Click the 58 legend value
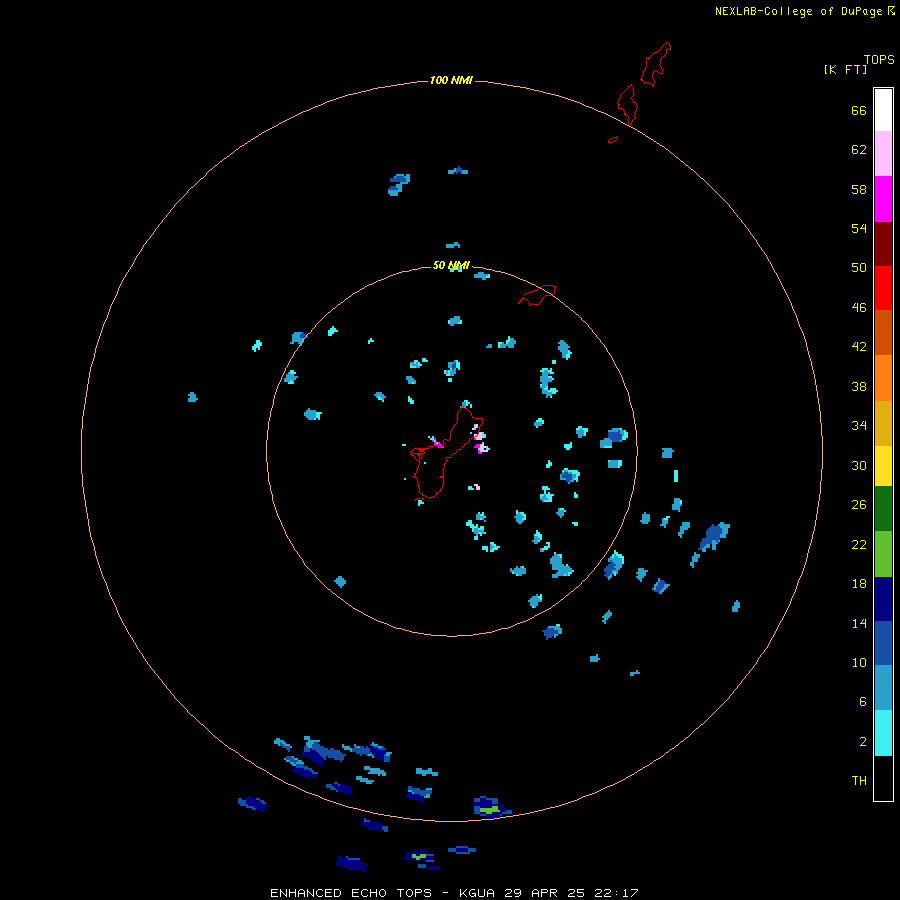This screenshot has width=900, height=900. point(859,189)
